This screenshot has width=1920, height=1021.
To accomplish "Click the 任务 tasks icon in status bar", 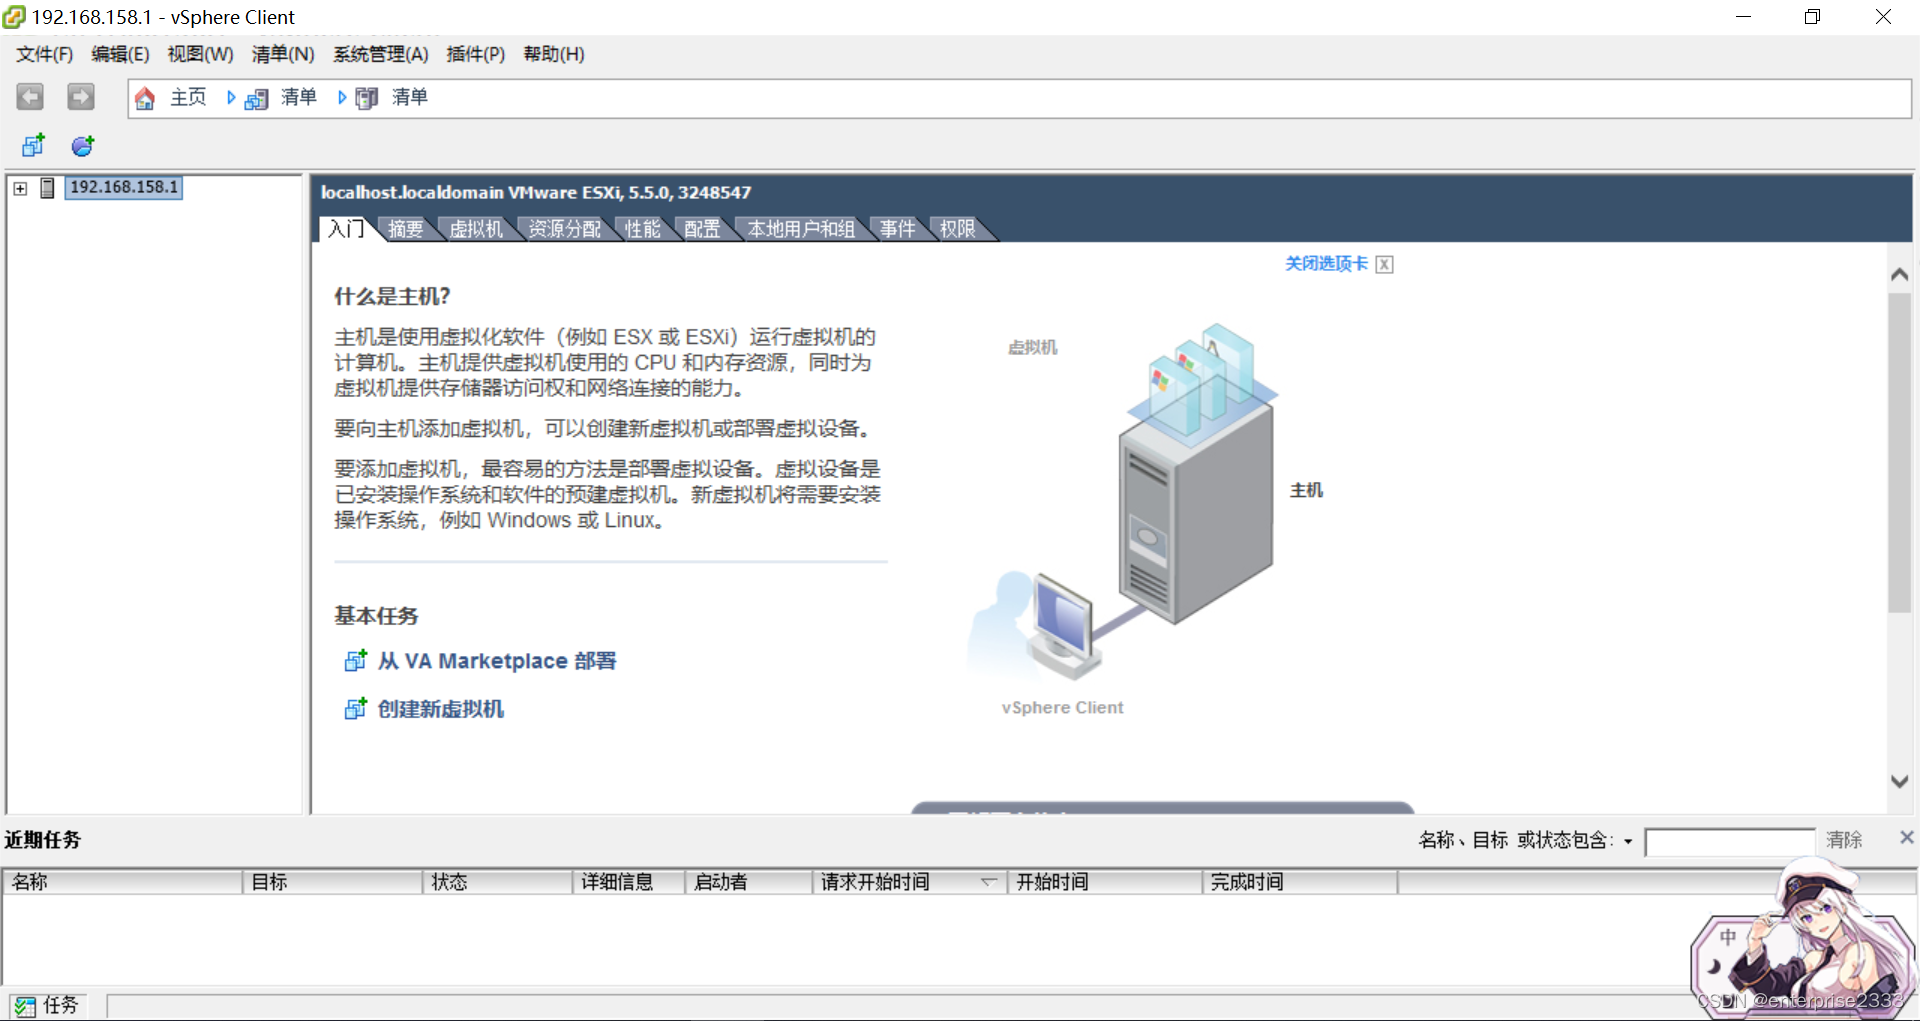I will click(x=25, y=1006).
